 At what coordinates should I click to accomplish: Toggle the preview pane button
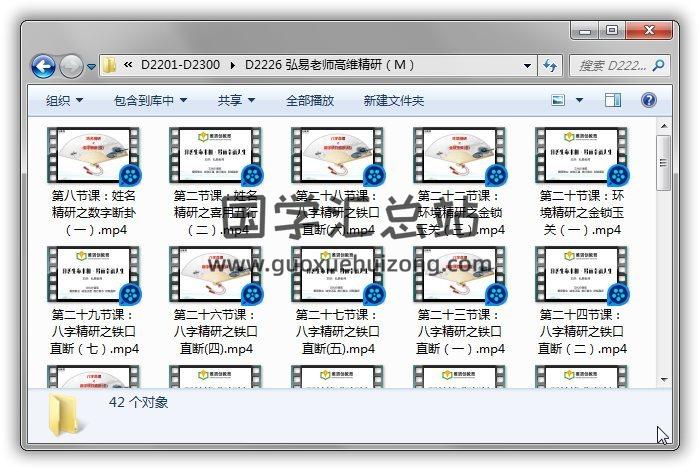pos(614,101)
